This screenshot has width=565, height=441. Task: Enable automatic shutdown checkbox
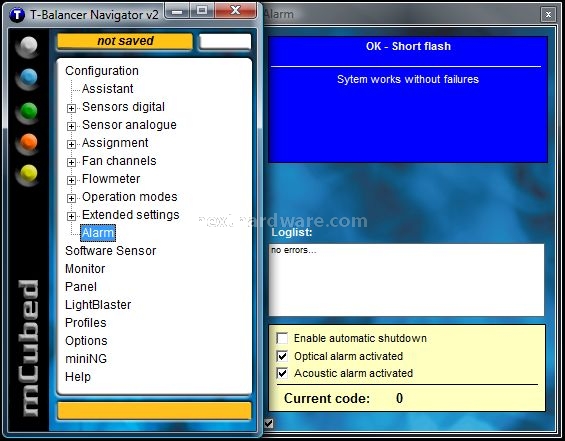282,338
